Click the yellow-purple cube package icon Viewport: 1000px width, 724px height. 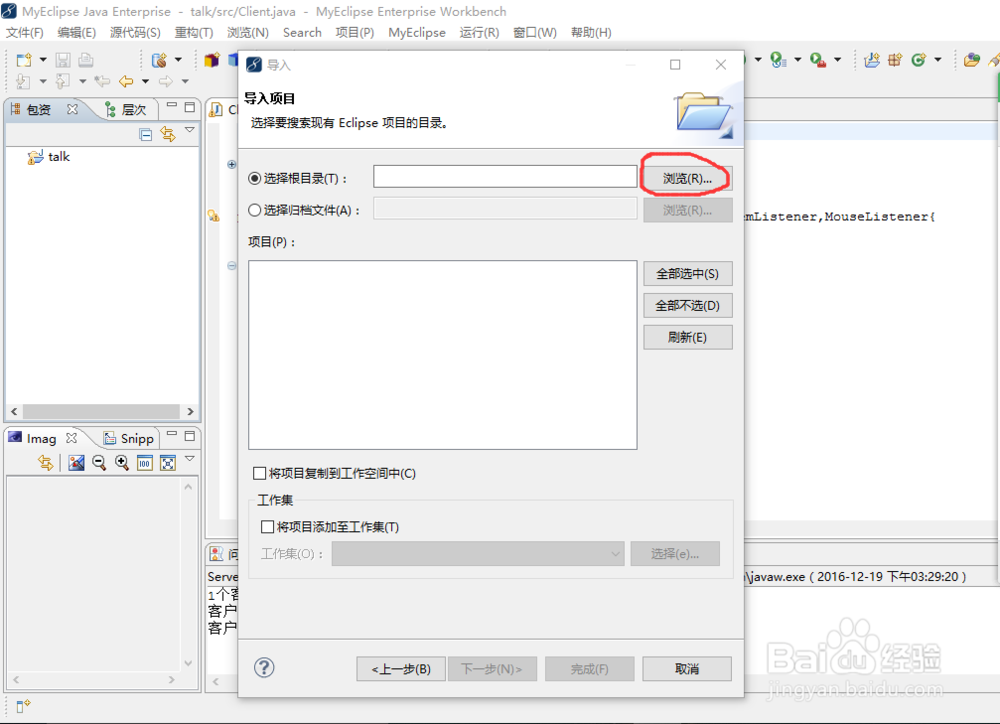[212, 60]
